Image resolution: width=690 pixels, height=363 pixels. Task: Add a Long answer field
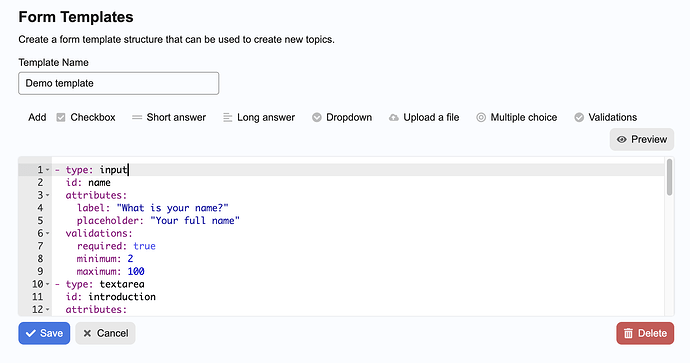pyautogui.click(x=259, y=117)
